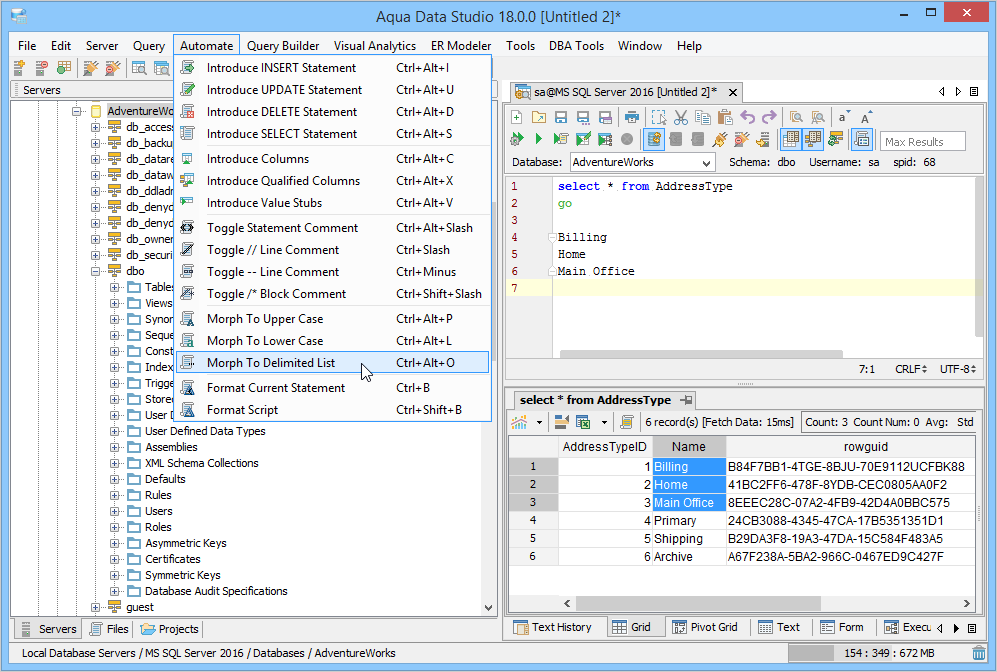Toggle the highlighted grid results display icon

click(x=791, y=139)
